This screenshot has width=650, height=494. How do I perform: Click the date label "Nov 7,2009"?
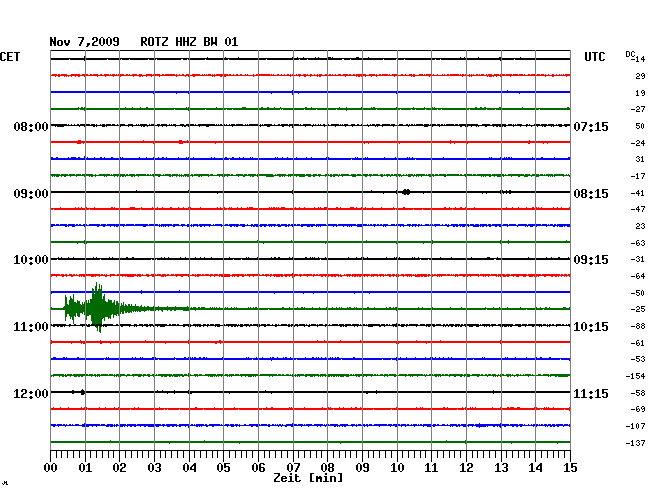click(84, 42)
